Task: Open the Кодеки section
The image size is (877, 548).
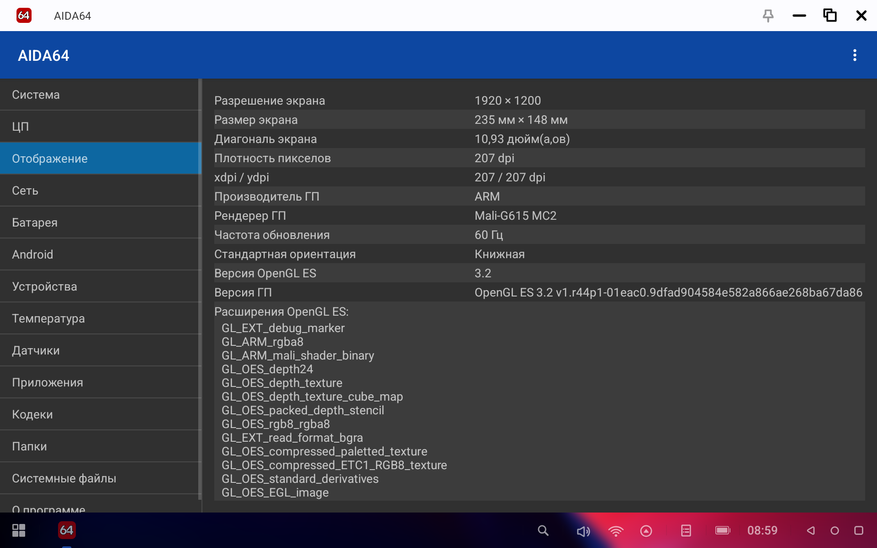Action: tap(100, 414)
